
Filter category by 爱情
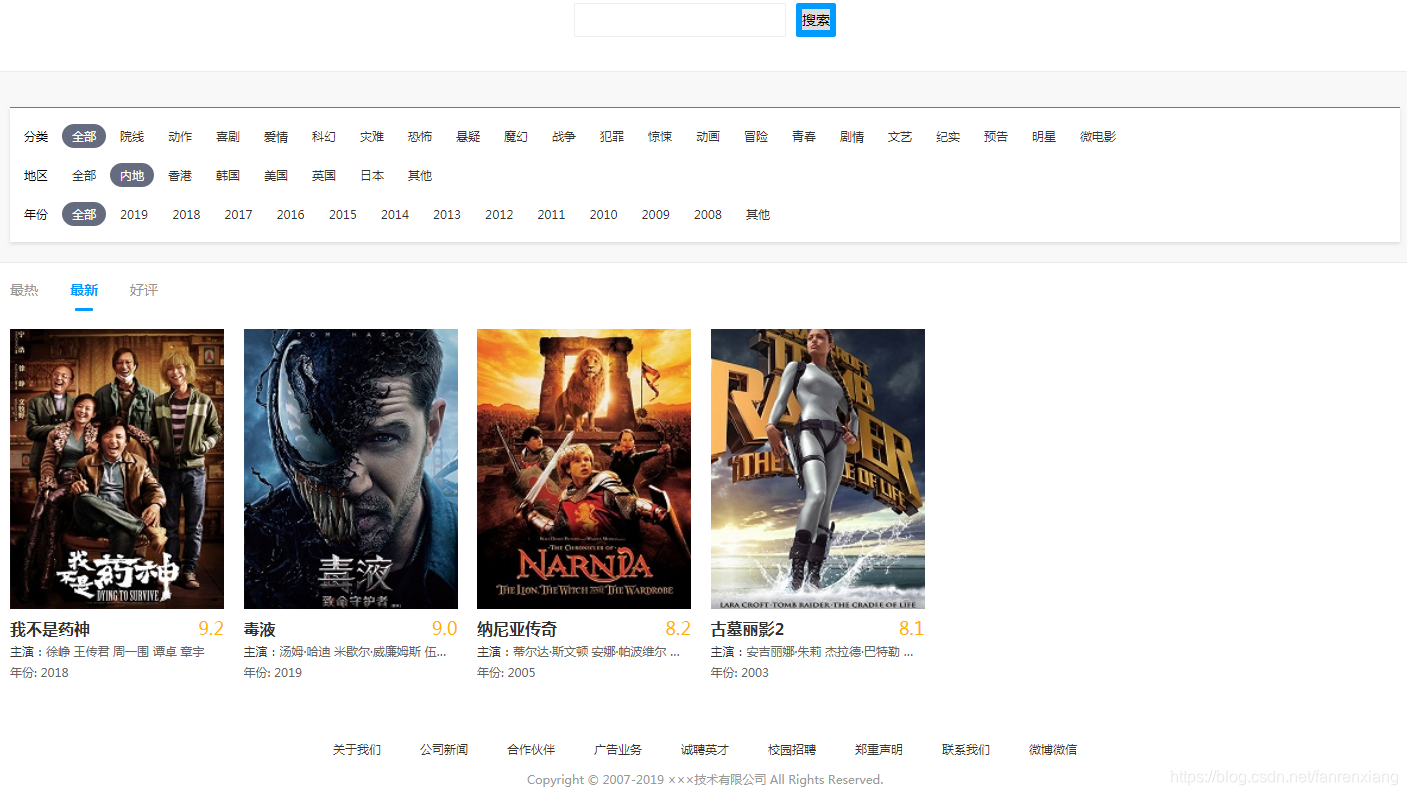(276, 136)
